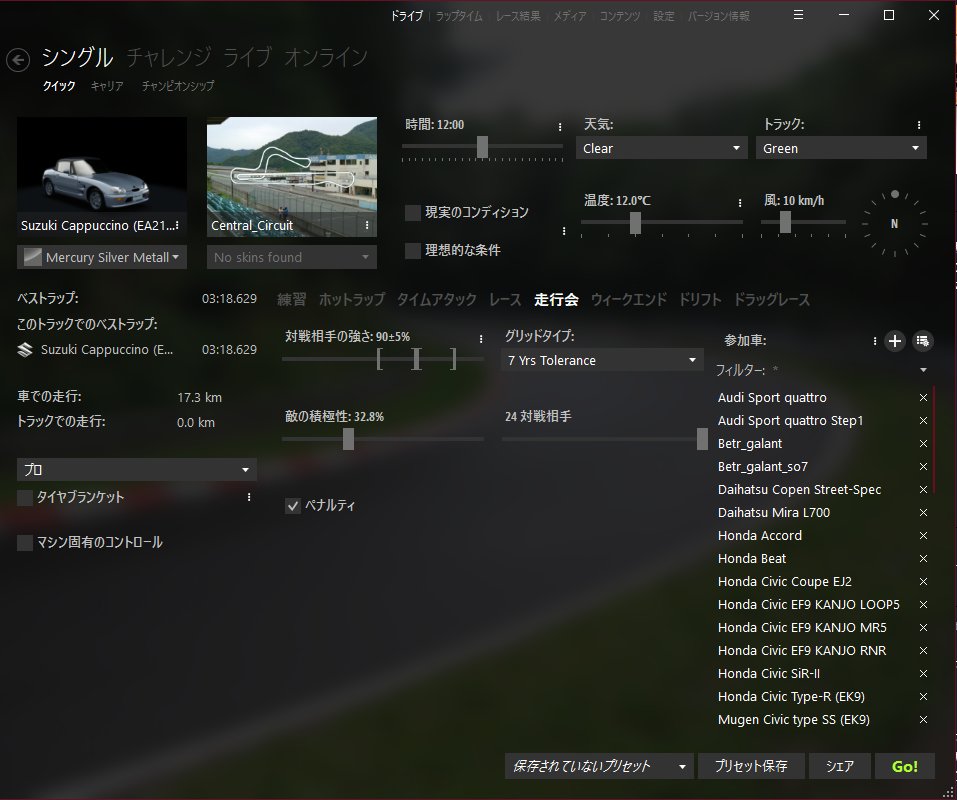This screenshot has height=800, width=957.
Task: Click the Go! button
Action: (905, 766)
